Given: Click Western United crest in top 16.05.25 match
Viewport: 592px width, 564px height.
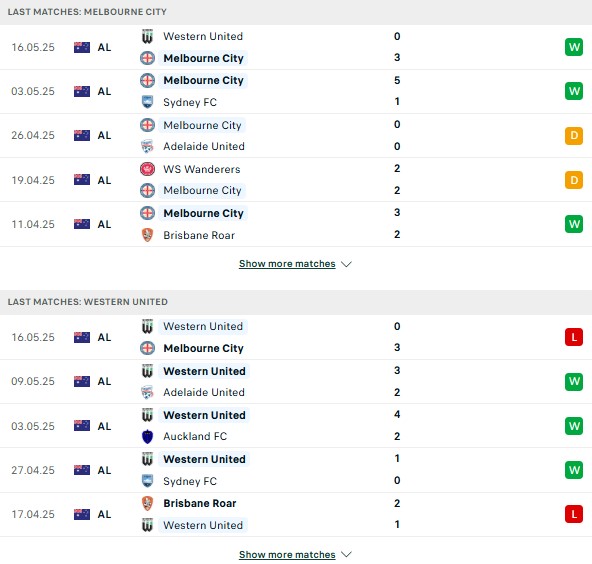Looking at the screenshot, I should [147, 36].
